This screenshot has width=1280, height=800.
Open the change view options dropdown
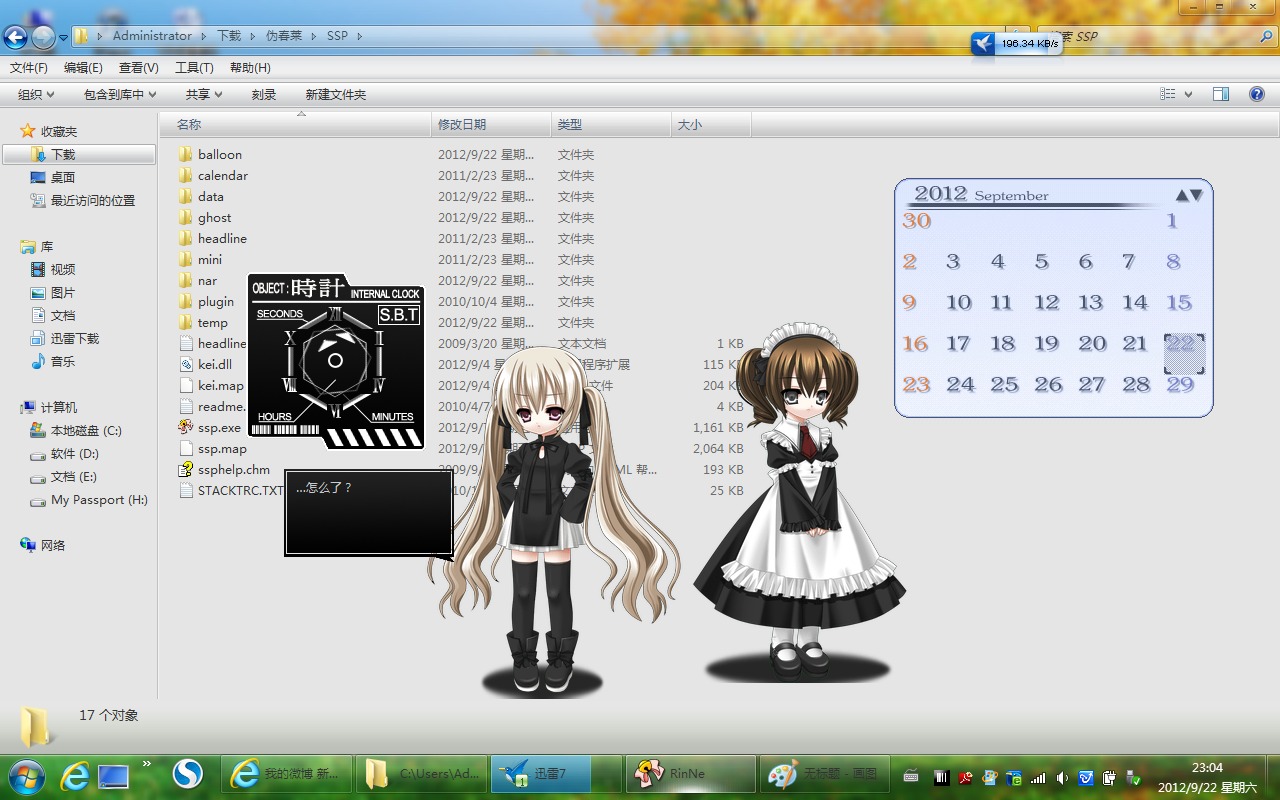coord(1188,94)
